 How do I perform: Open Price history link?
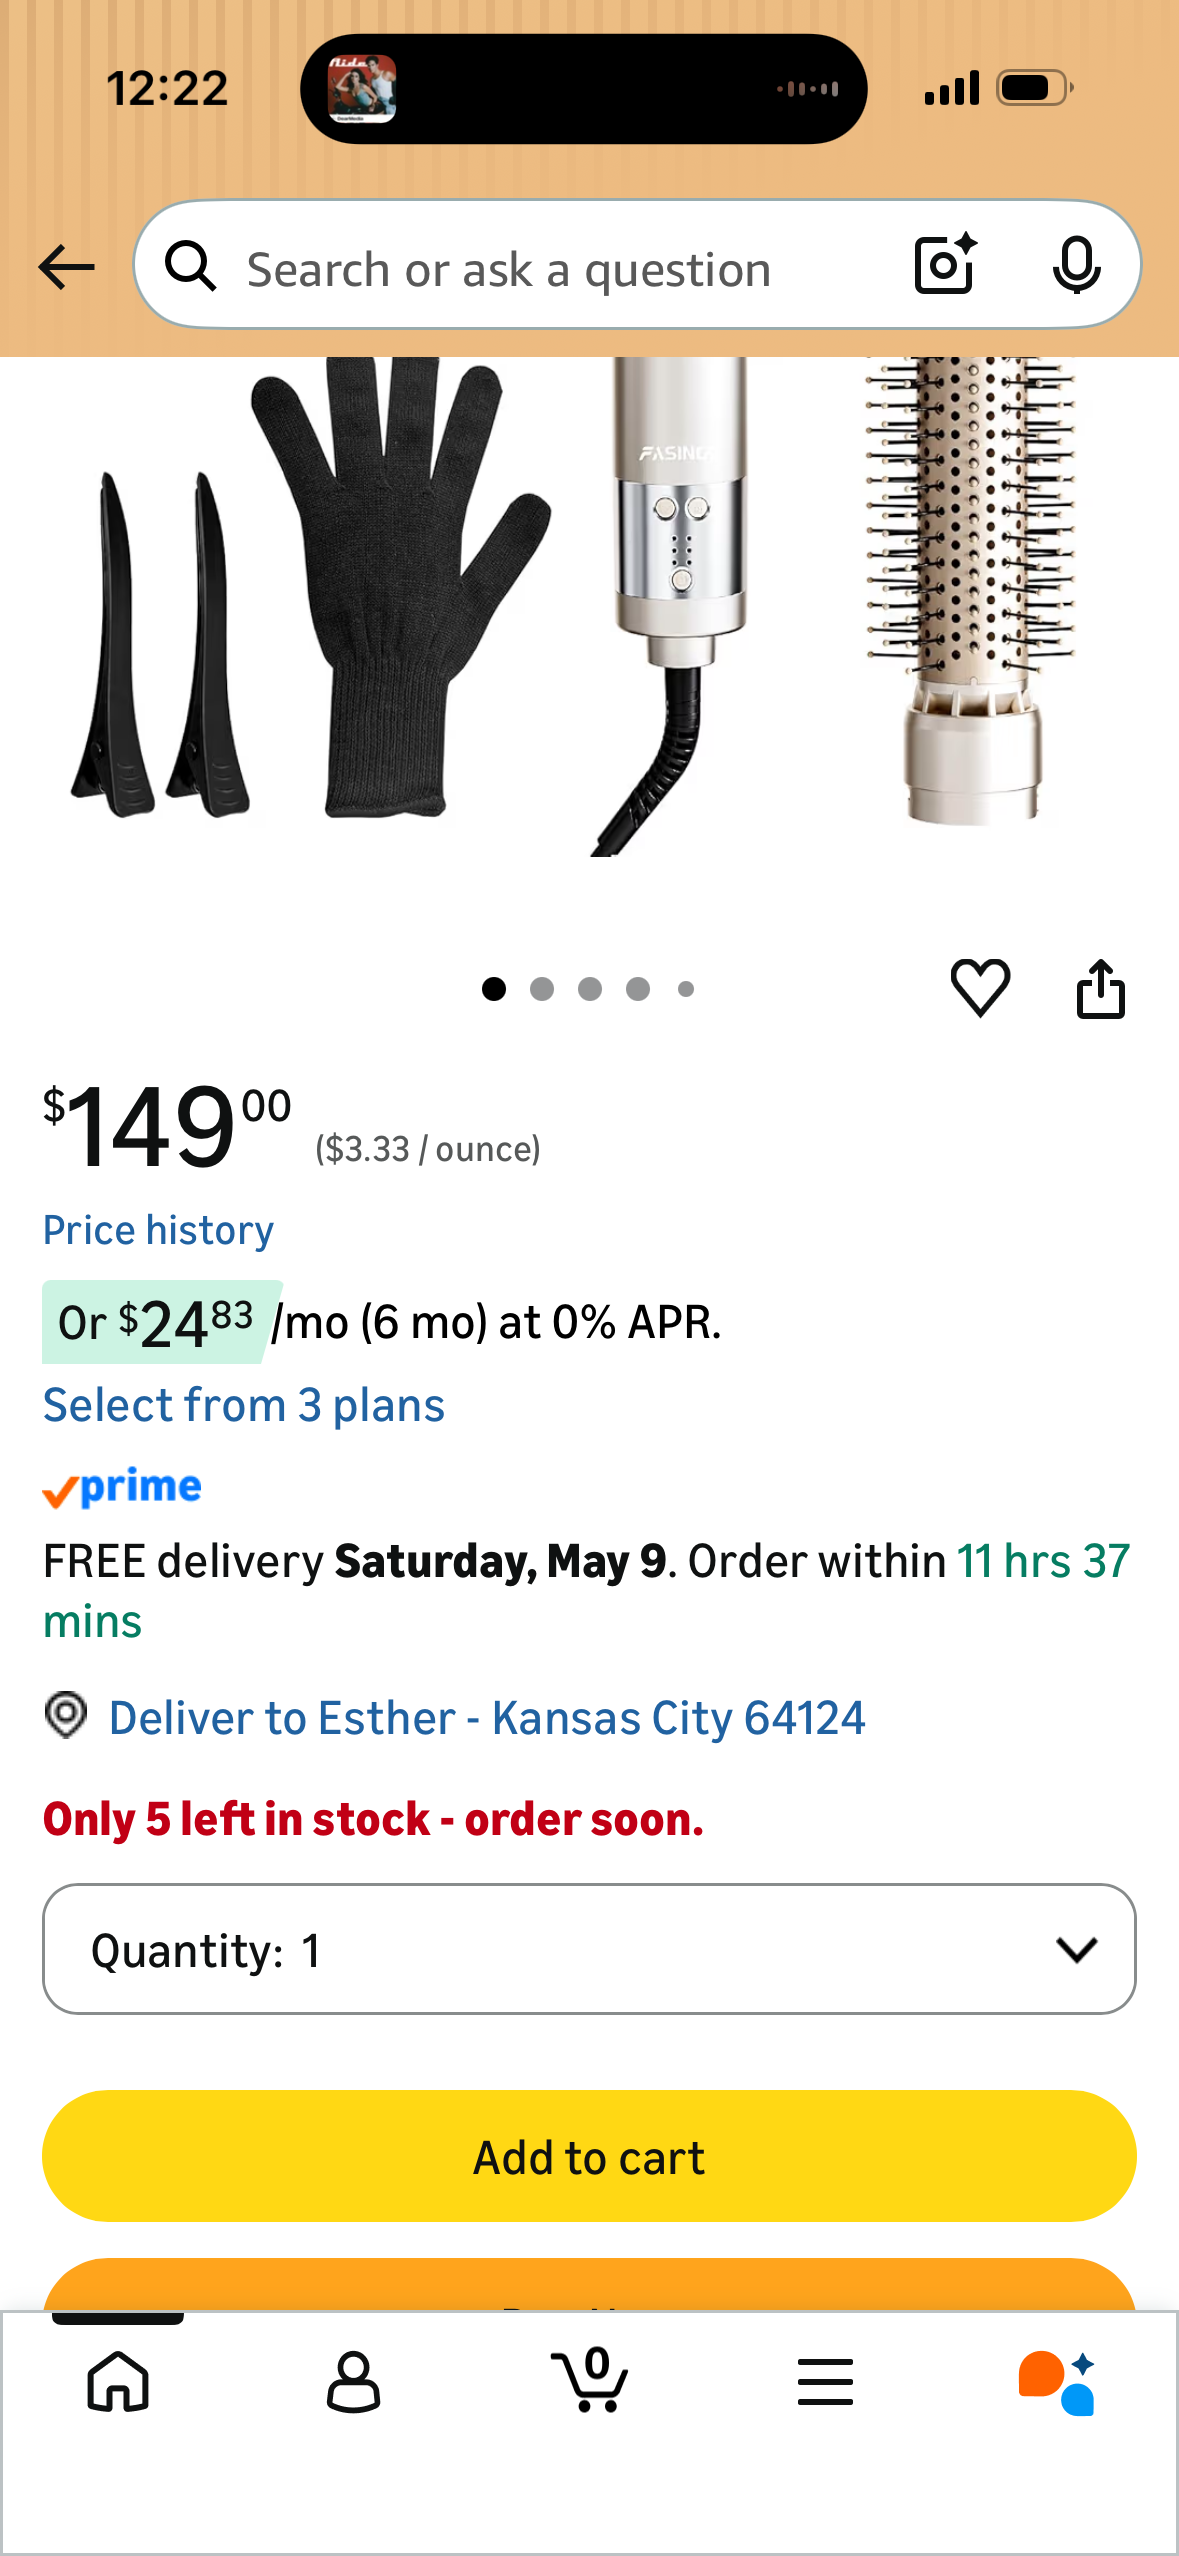(x=158, y=1230)
